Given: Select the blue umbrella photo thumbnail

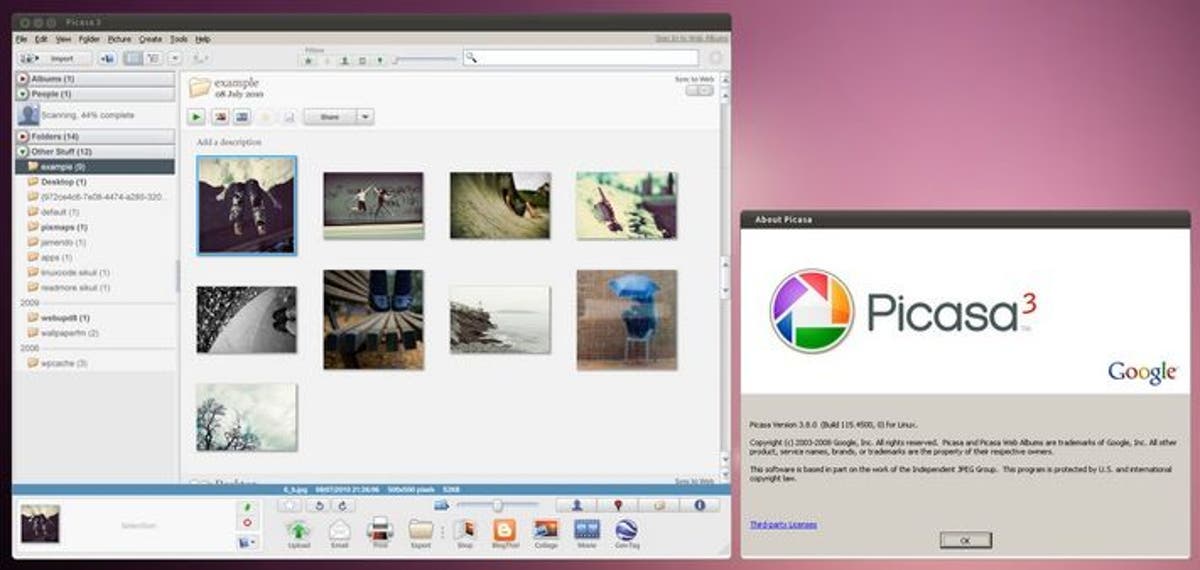Looking at the screenshot, I should click(x=627, y=320).
